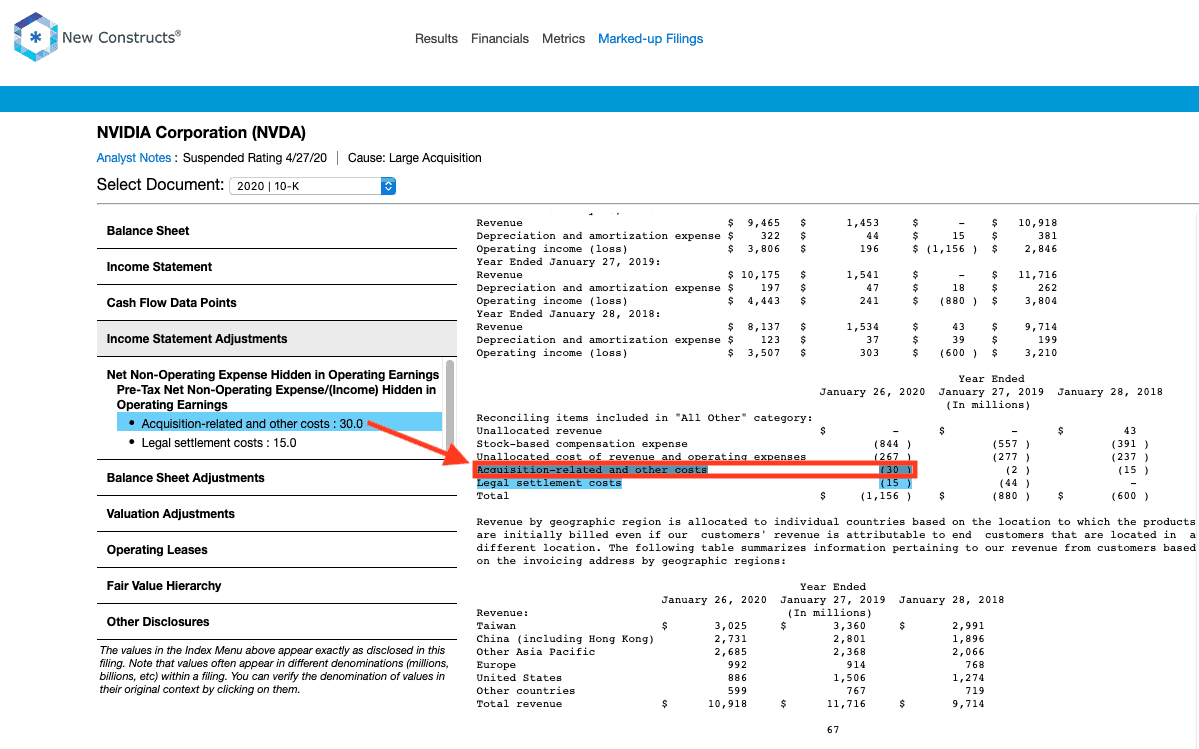Open the Analyst Notes link
Viewport: 1199px width, 749px height.
133,158
